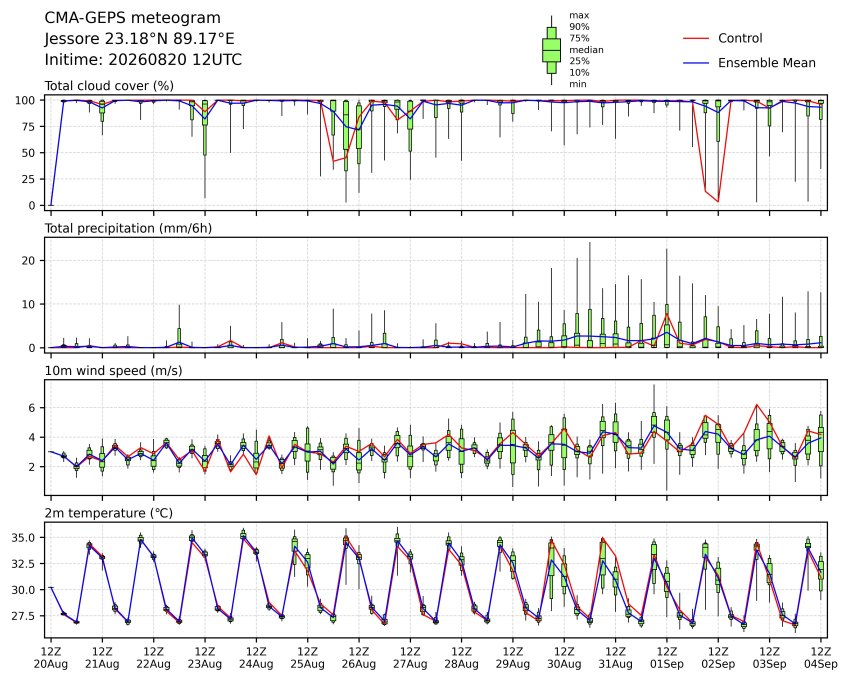849x681 pixels.
Task: Click the 12Z 01Sep time axis label
Action: [x=667, y=657]
